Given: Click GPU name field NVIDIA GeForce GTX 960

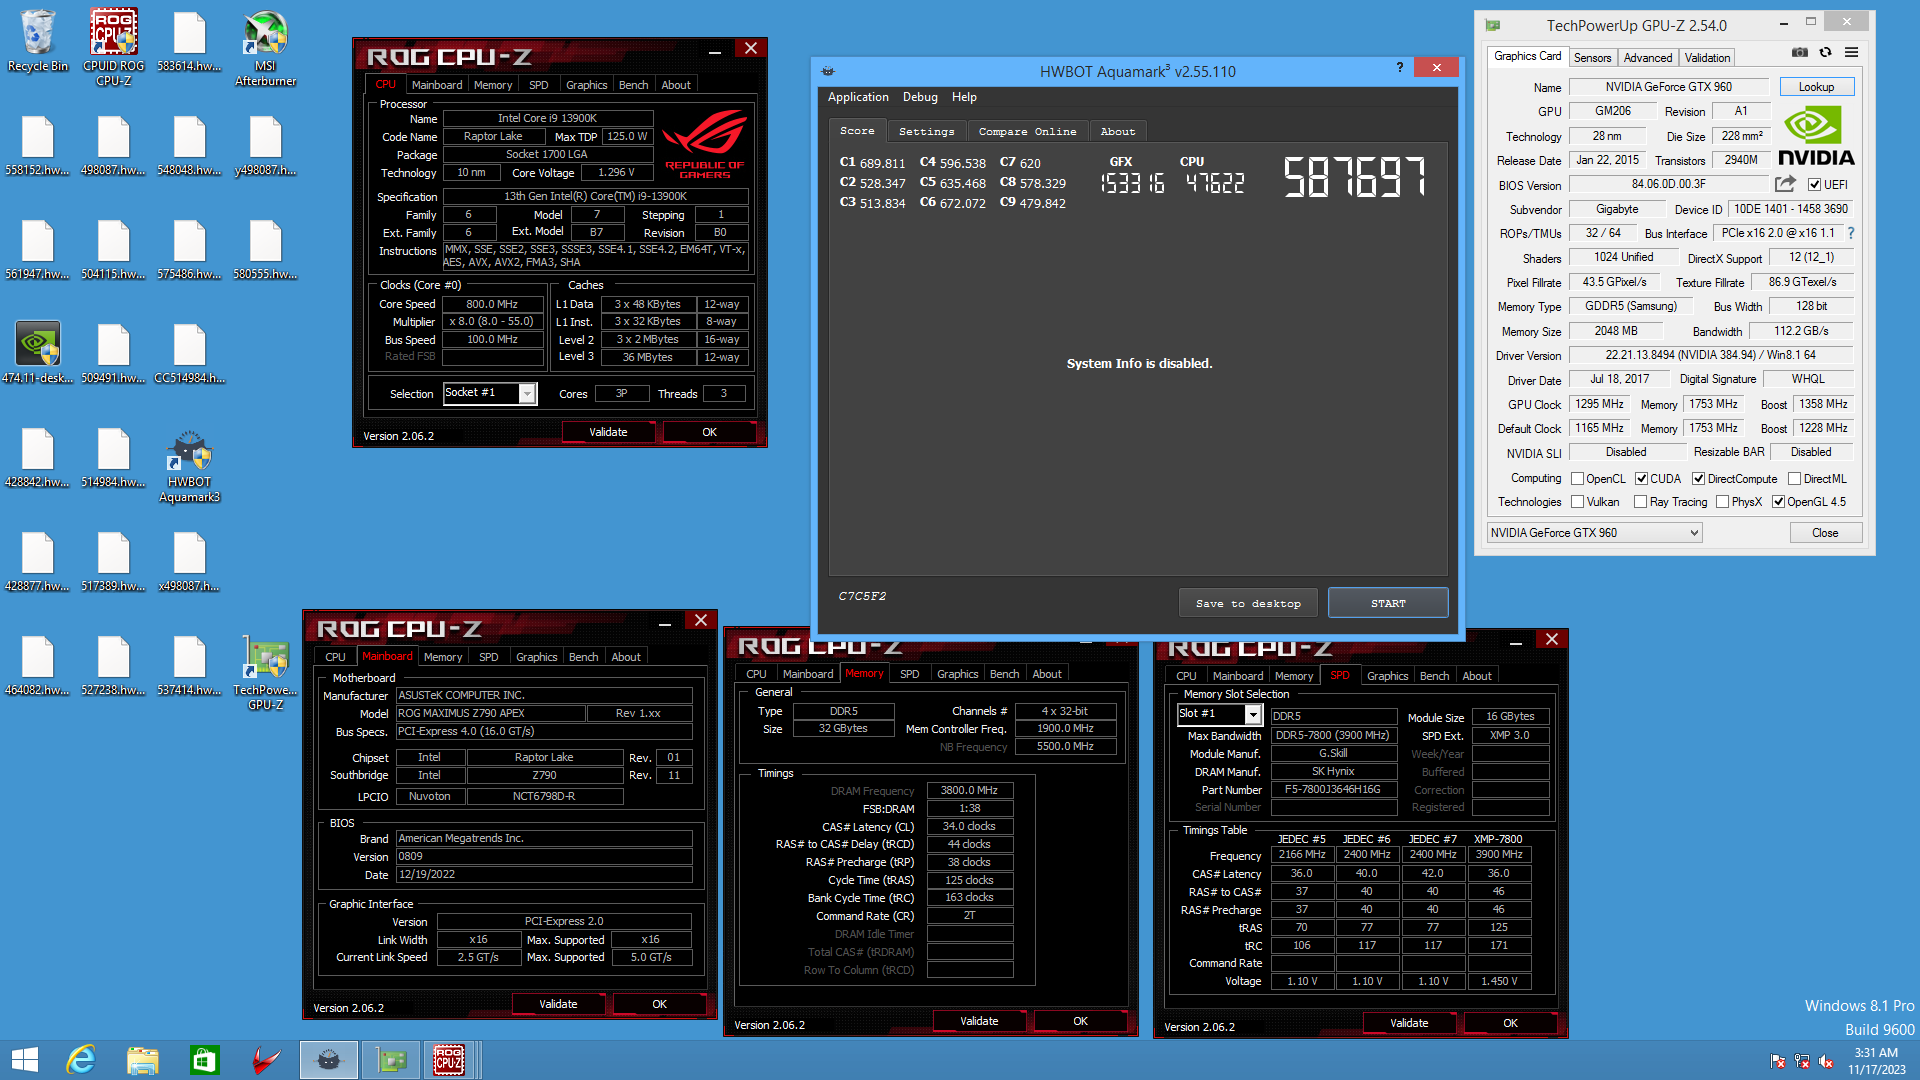Looking at the screenshot, I should tap(1668, 87).
